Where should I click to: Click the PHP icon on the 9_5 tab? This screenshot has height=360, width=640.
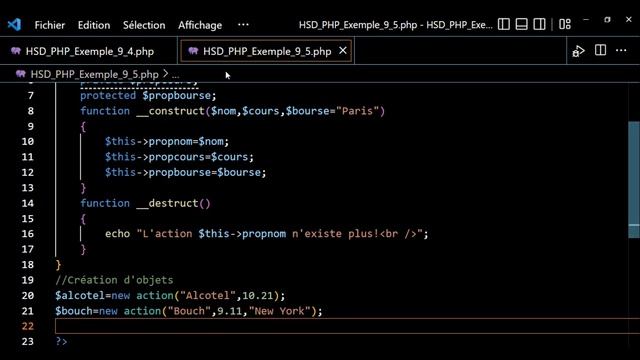tap(193, 51)
